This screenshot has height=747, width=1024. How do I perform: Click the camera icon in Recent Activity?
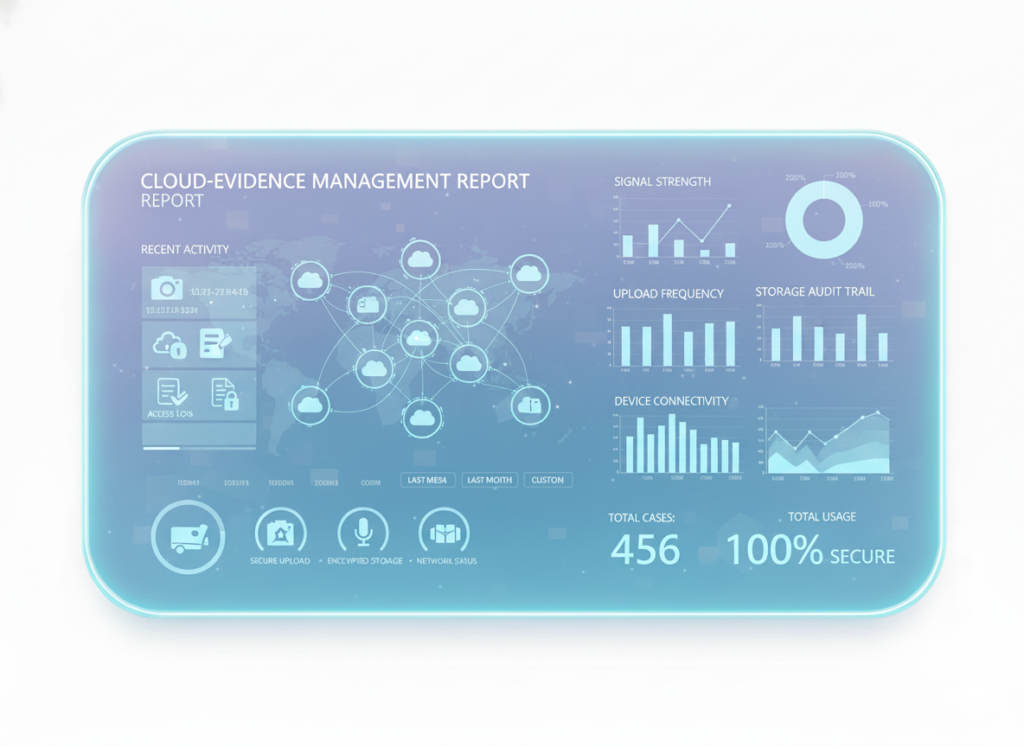click(x=166, y=289)
